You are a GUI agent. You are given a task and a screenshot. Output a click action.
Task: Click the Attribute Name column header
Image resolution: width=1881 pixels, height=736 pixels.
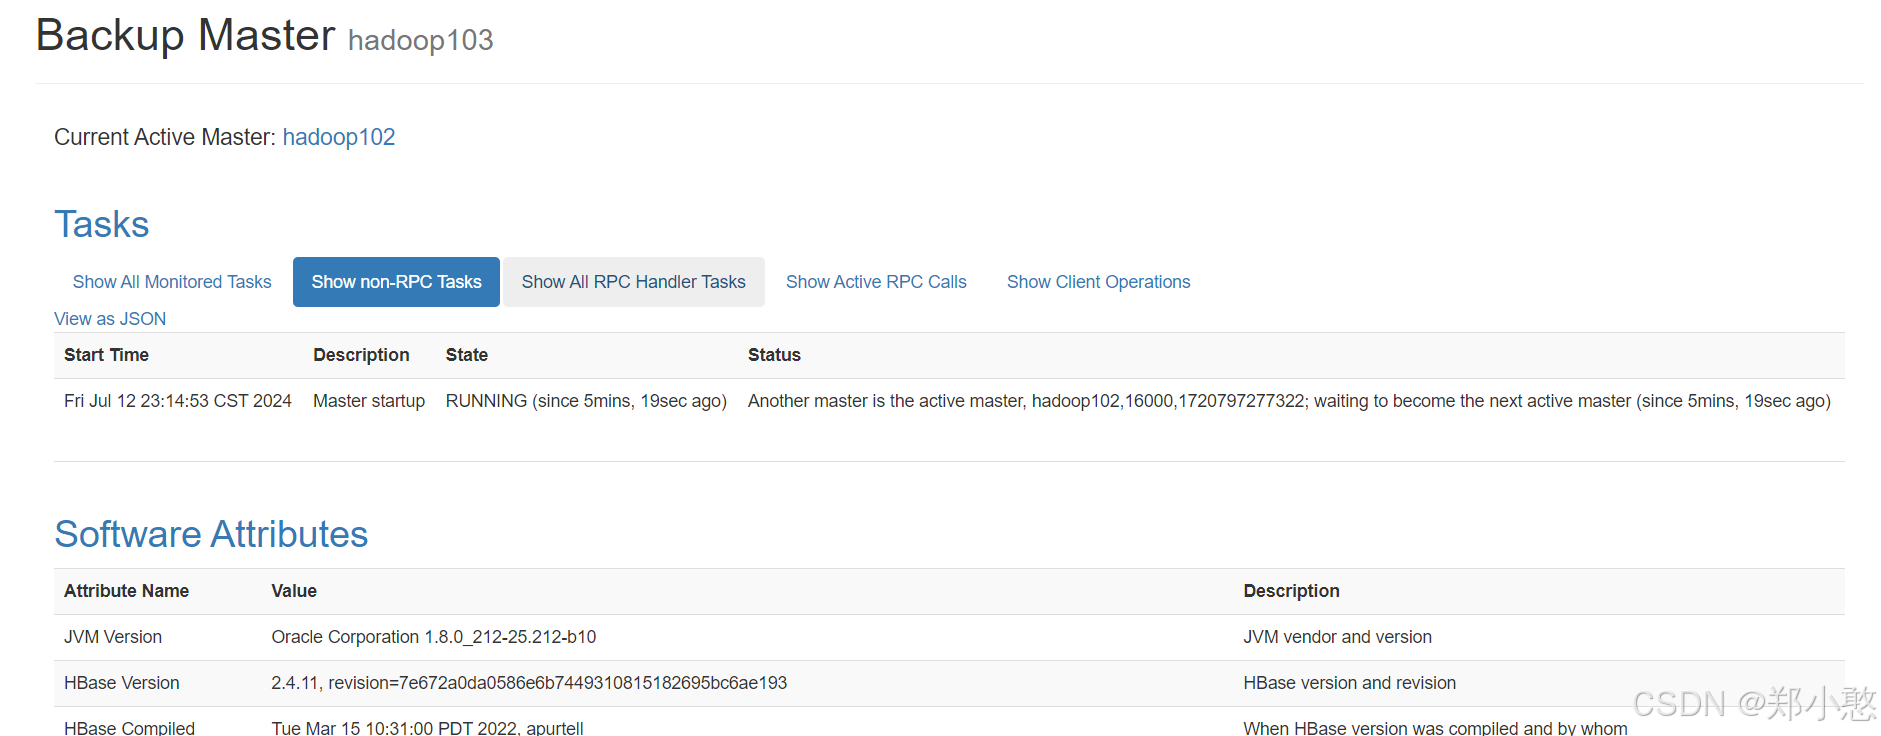pos(126,591)
